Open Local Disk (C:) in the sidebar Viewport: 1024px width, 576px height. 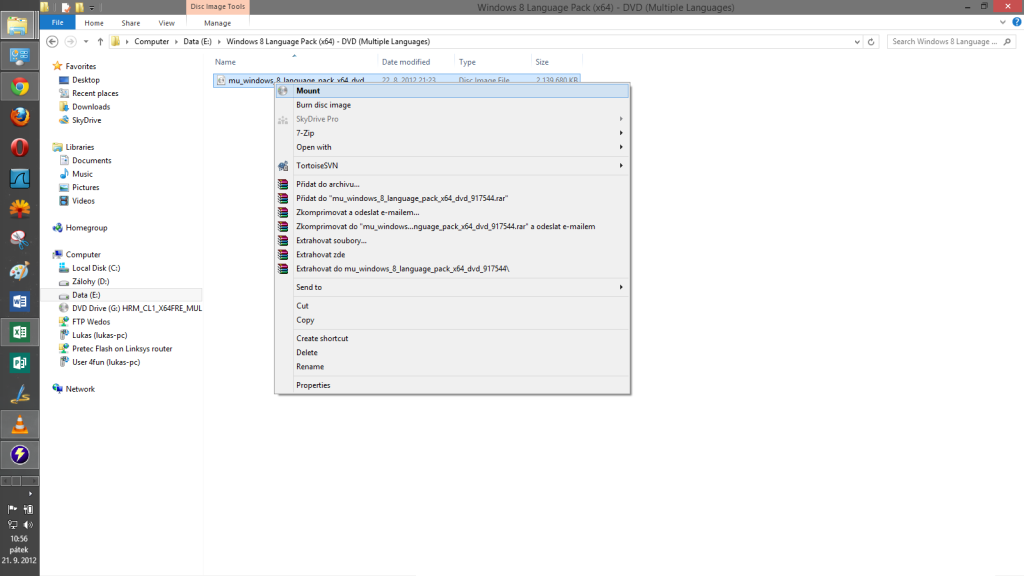click(96, 268)
